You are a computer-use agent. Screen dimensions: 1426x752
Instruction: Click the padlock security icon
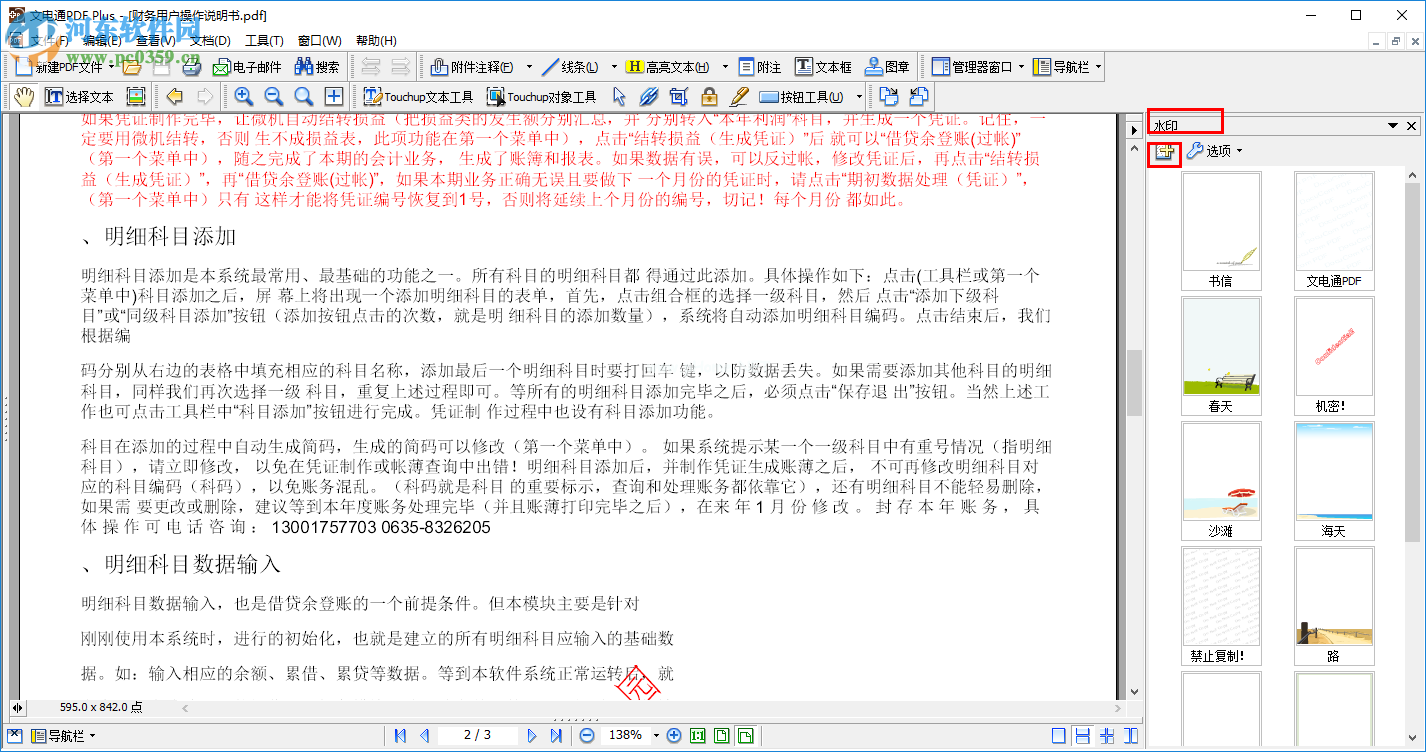click(x=709, y=97)
